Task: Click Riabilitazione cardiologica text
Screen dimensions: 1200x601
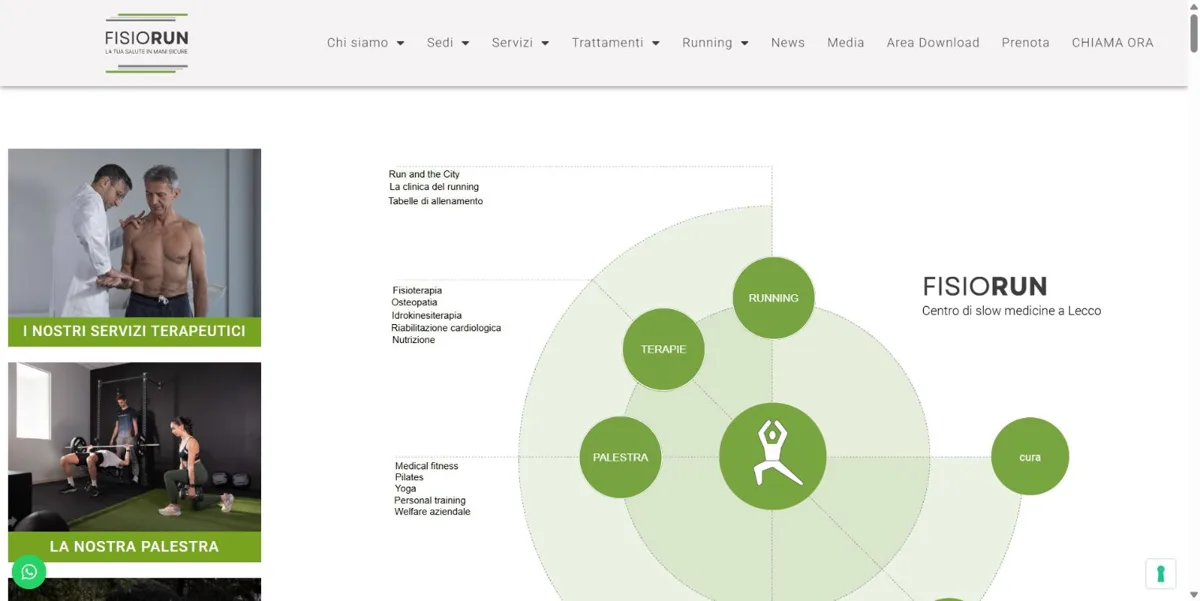Action: (x=446, y=328)
